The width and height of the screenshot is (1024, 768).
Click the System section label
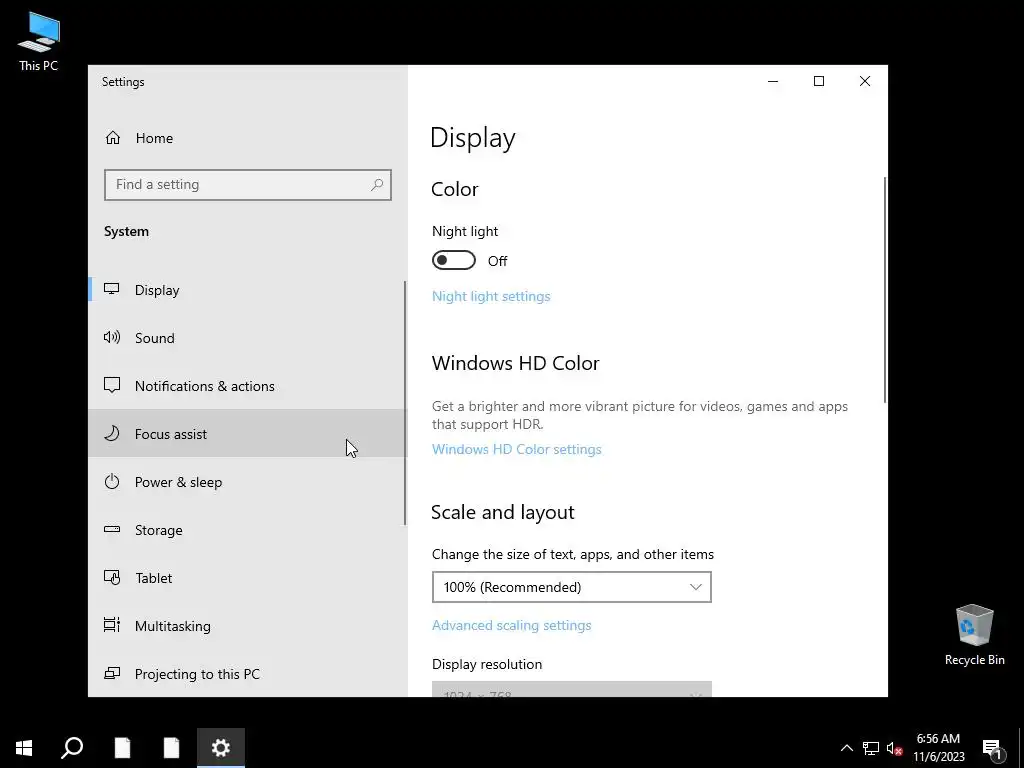tap(126, 231)
